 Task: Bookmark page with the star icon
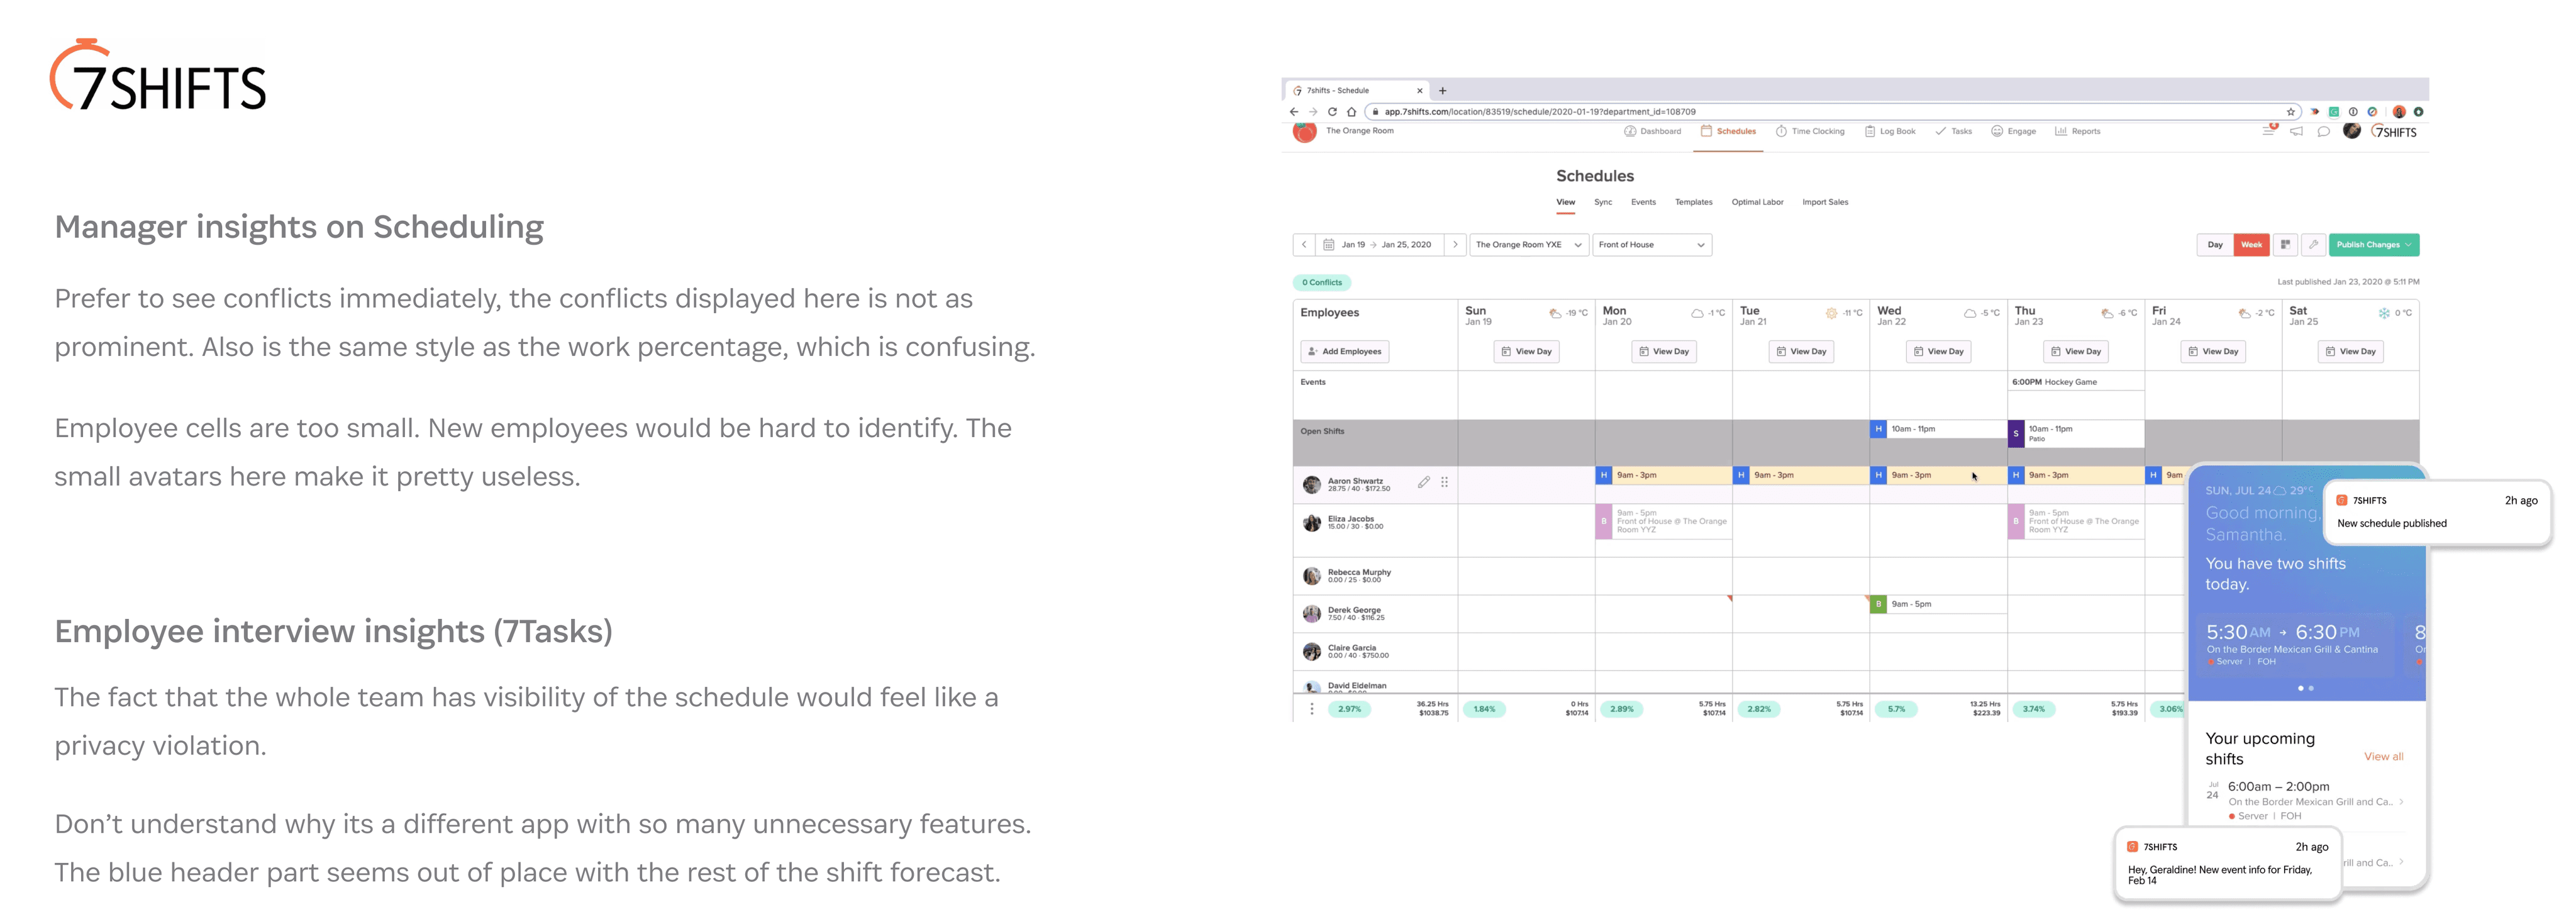pos(2290,112)
